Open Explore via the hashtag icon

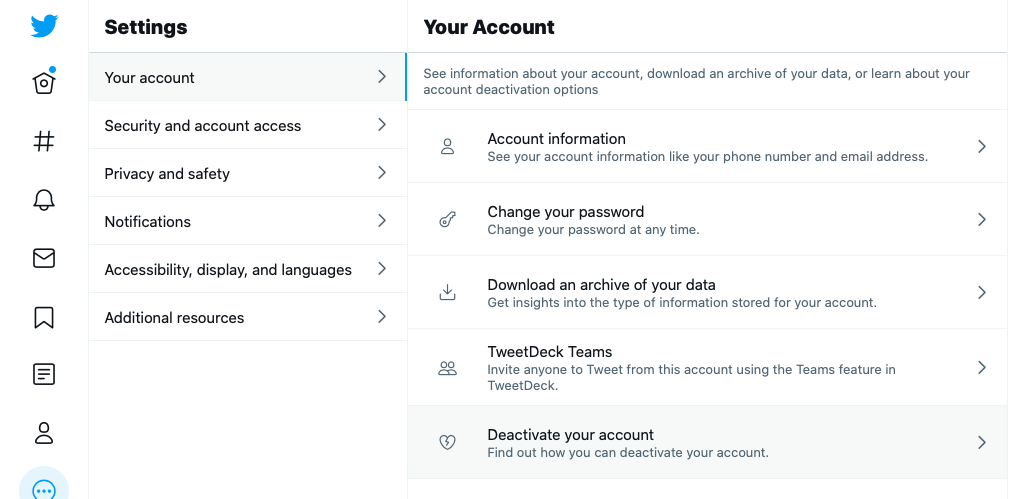click(x=44, y=141)
